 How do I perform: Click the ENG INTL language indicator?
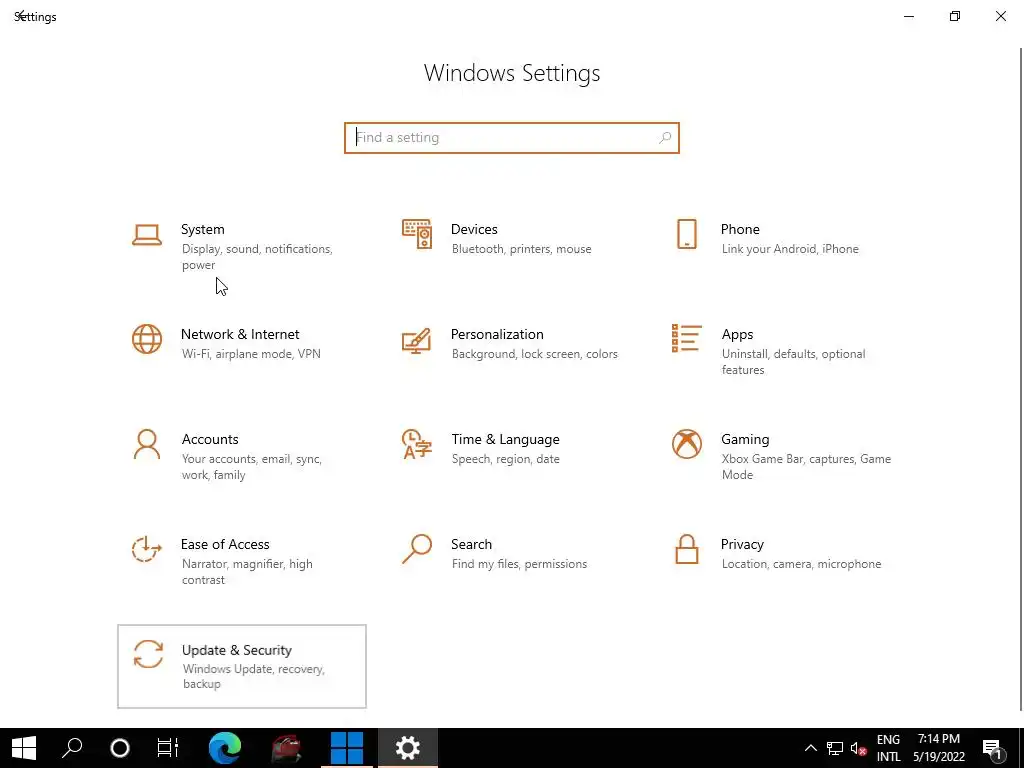pos(888,748)
